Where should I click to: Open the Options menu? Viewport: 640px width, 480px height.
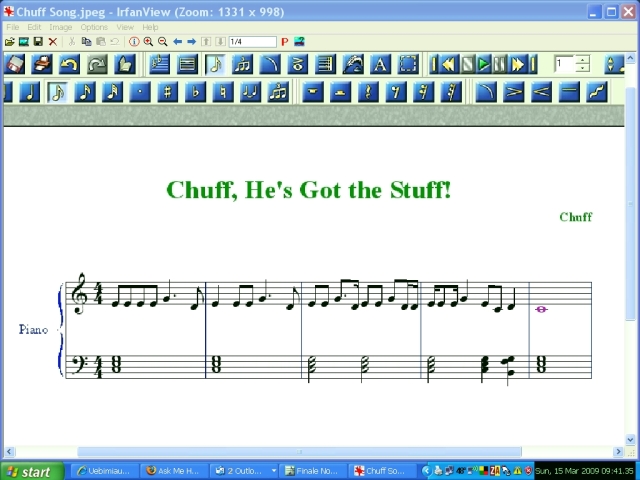[94, 27]
